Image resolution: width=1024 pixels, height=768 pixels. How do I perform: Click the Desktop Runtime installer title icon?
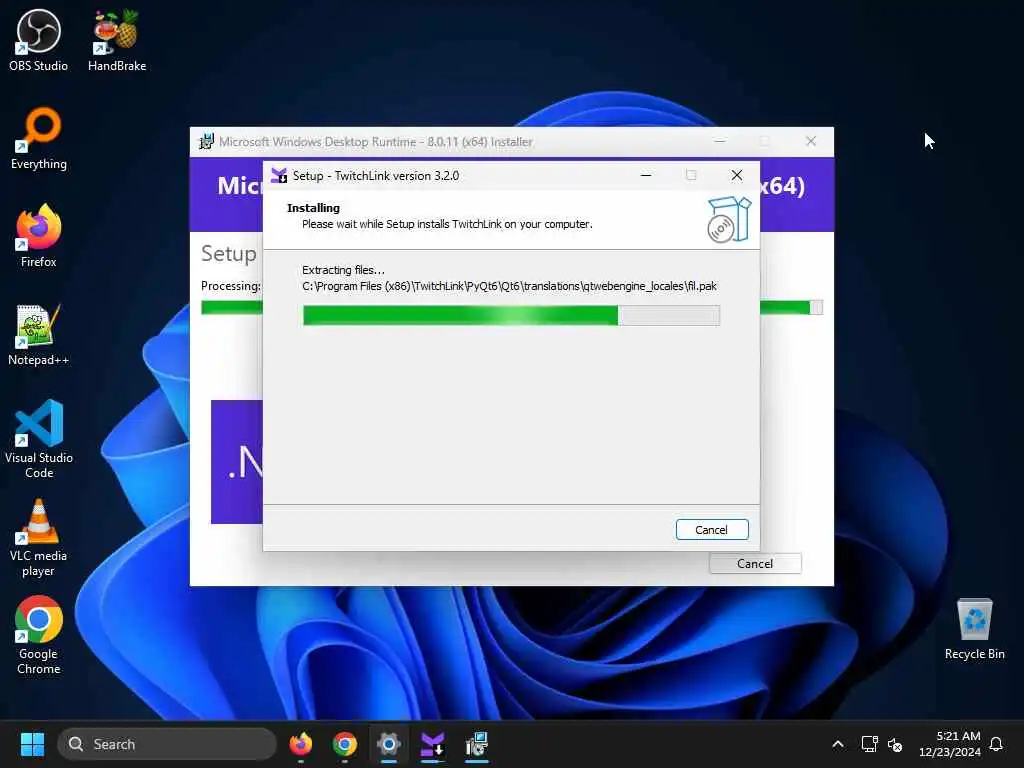click(206, 142)
